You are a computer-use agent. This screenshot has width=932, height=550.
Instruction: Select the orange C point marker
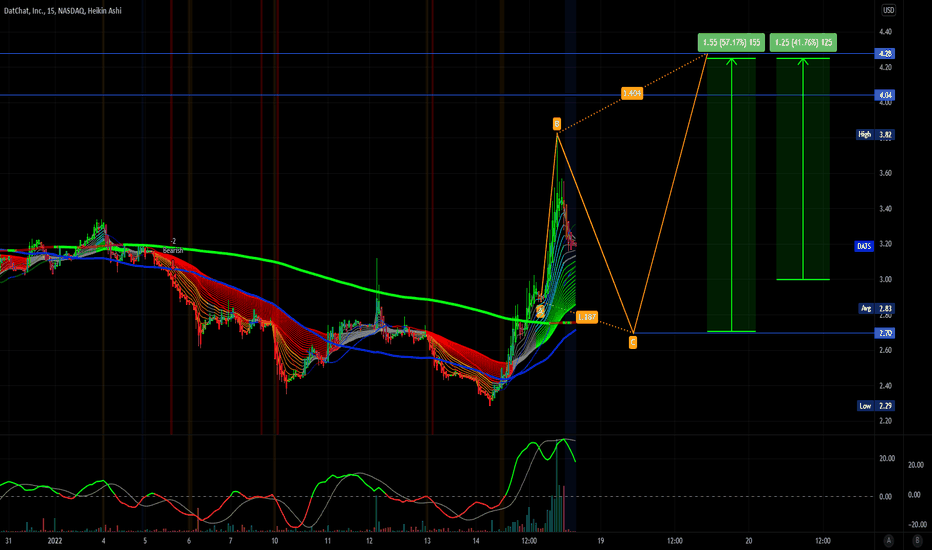pos(632,342)
